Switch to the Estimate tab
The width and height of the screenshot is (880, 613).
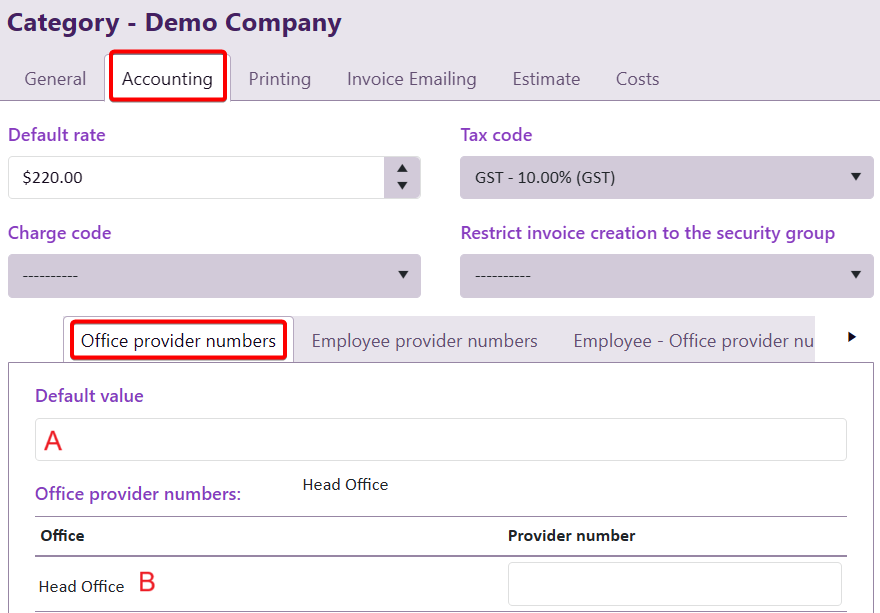546,79
